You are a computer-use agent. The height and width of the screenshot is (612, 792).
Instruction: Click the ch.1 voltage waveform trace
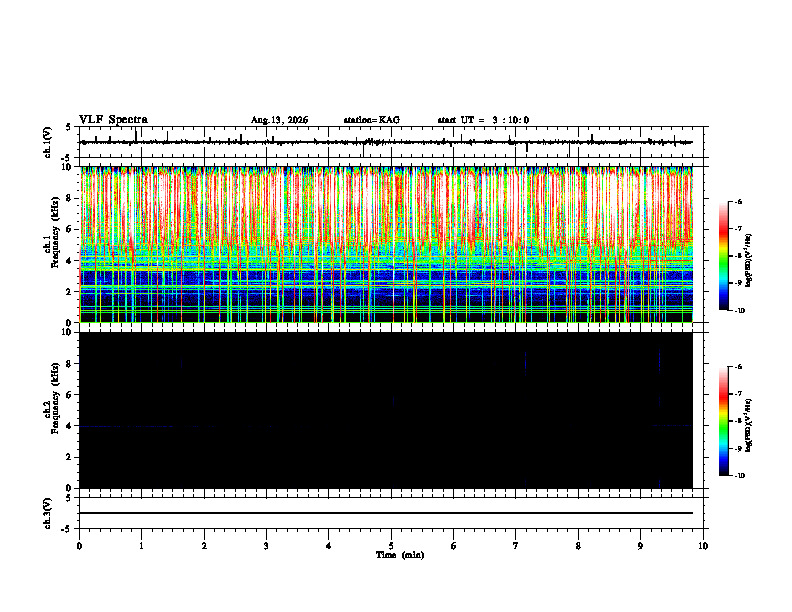(x=386, y=142)
